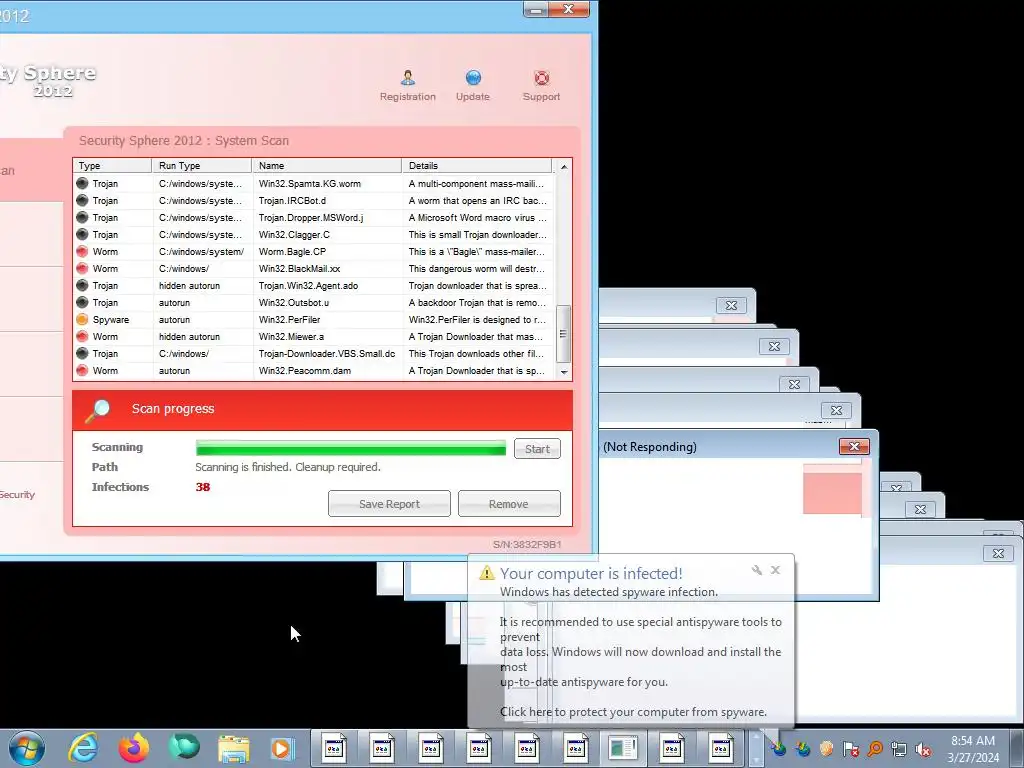
Task: Click the Start scan button
Action: click(x=537, y=449)
